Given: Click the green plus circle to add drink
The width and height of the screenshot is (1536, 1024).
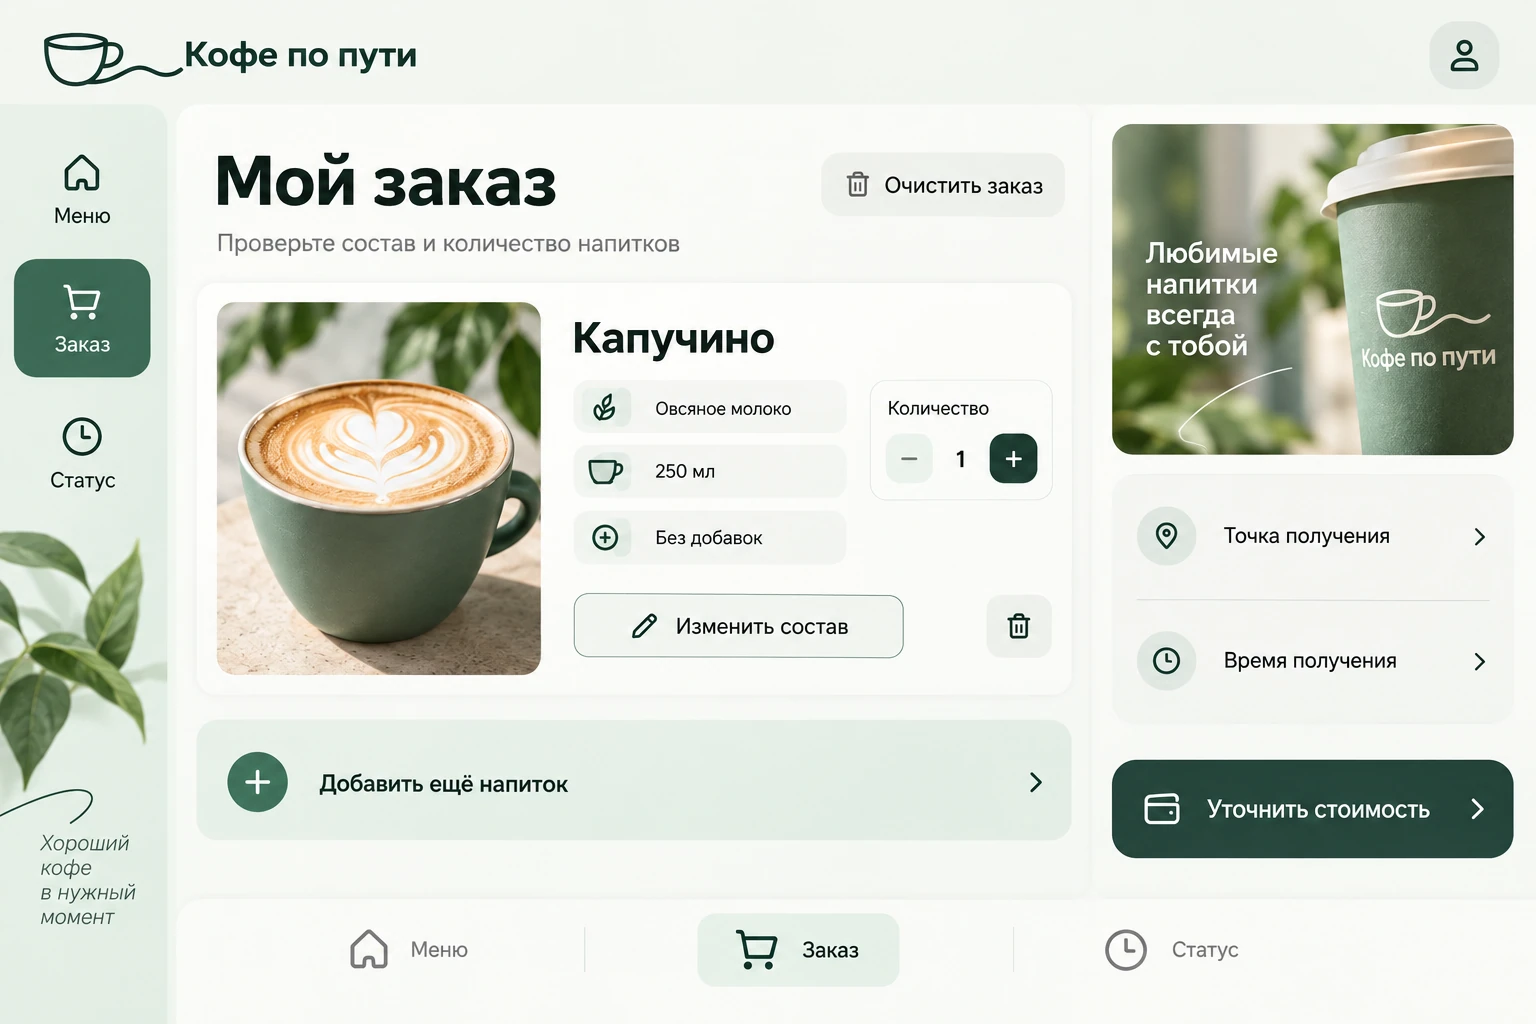Looking at the screenshot, I should point(258,782).
